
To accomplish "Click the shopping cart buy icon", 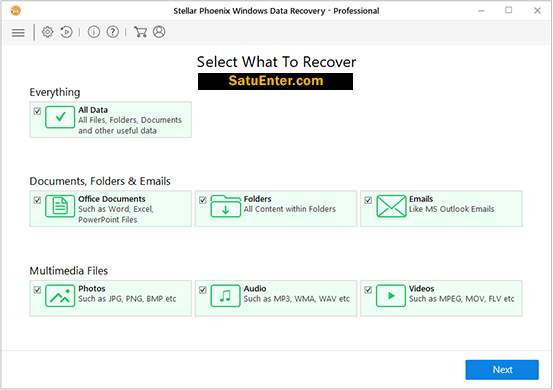I will point(140,32).
